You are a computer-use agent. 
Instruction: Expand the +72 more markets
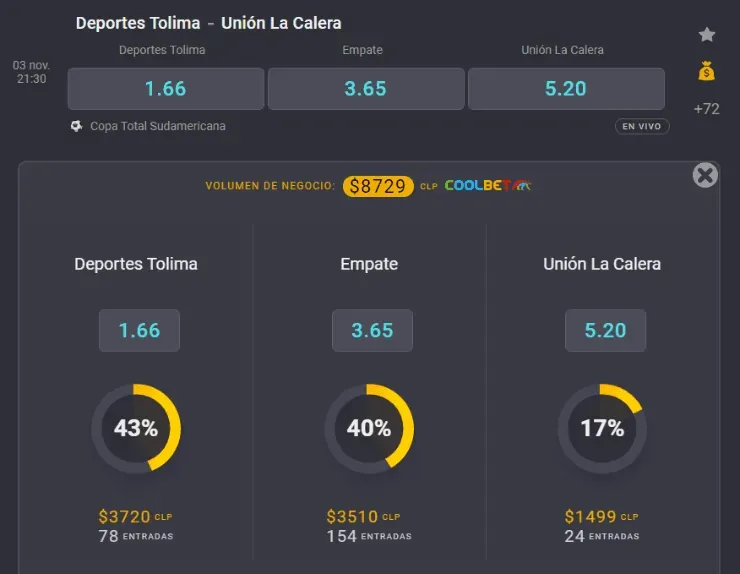[x=706, y=109]
